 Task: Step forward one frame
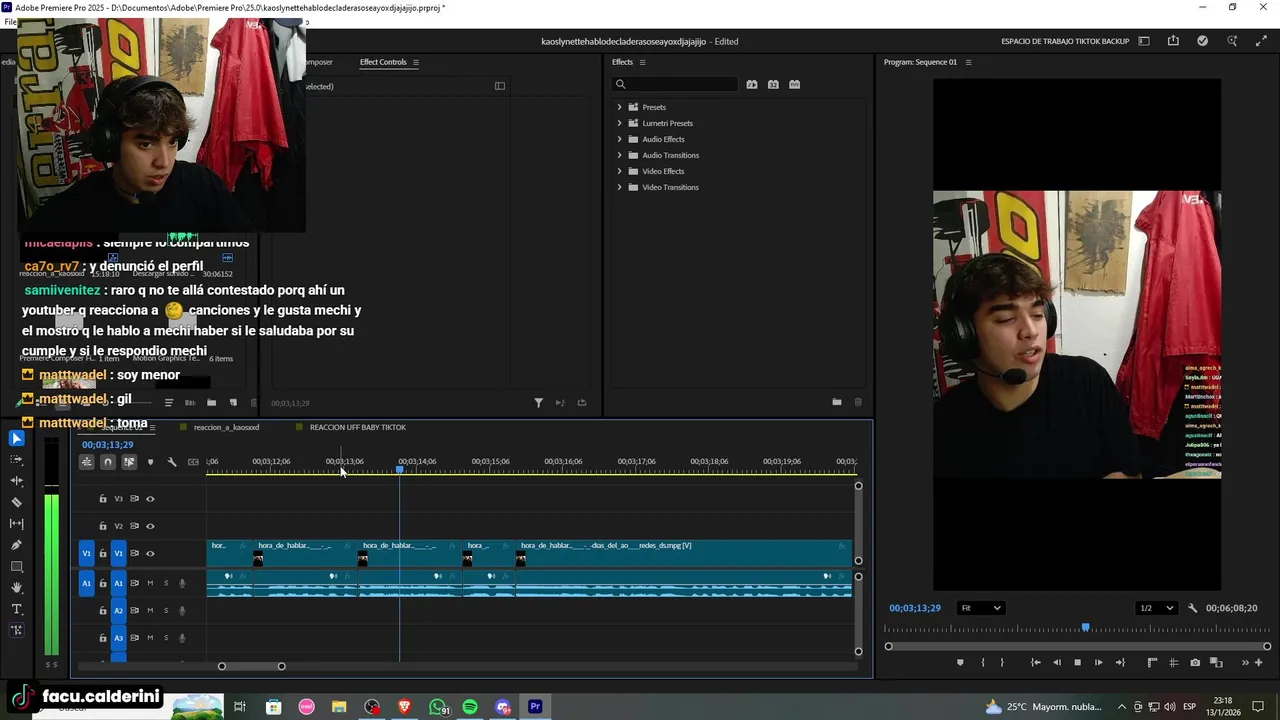1098,662
